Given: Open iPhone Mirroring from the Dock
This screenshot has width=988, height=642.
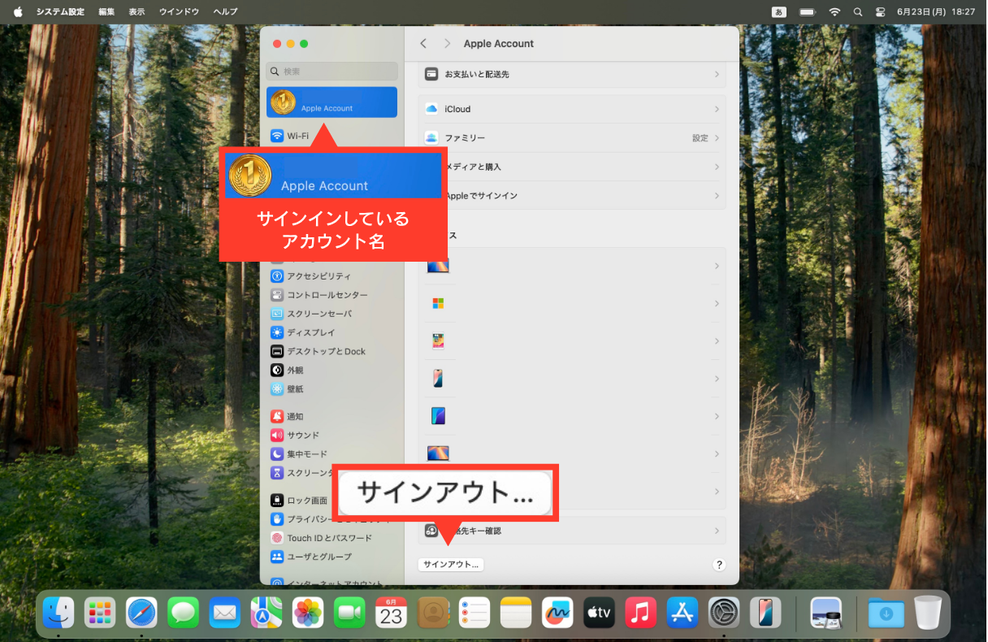Looking at the screenshot, I should coord(766,612).
